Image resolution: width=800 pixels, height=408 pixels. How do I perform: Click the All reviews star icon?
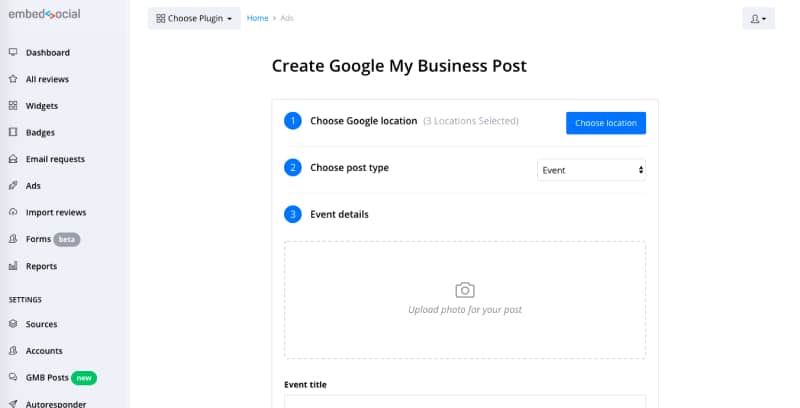click(x=13, y=79)
